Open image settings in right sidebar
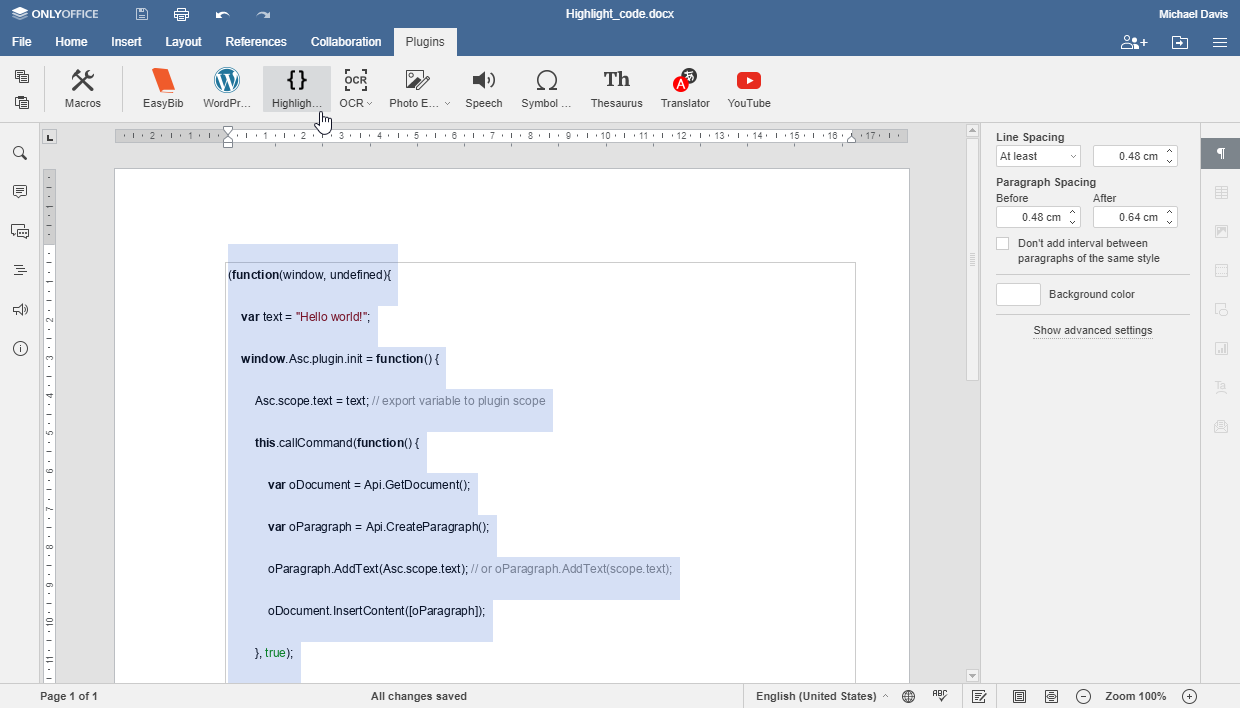1240x708 pixels. pyautogui.click(x=1221, y=232)
